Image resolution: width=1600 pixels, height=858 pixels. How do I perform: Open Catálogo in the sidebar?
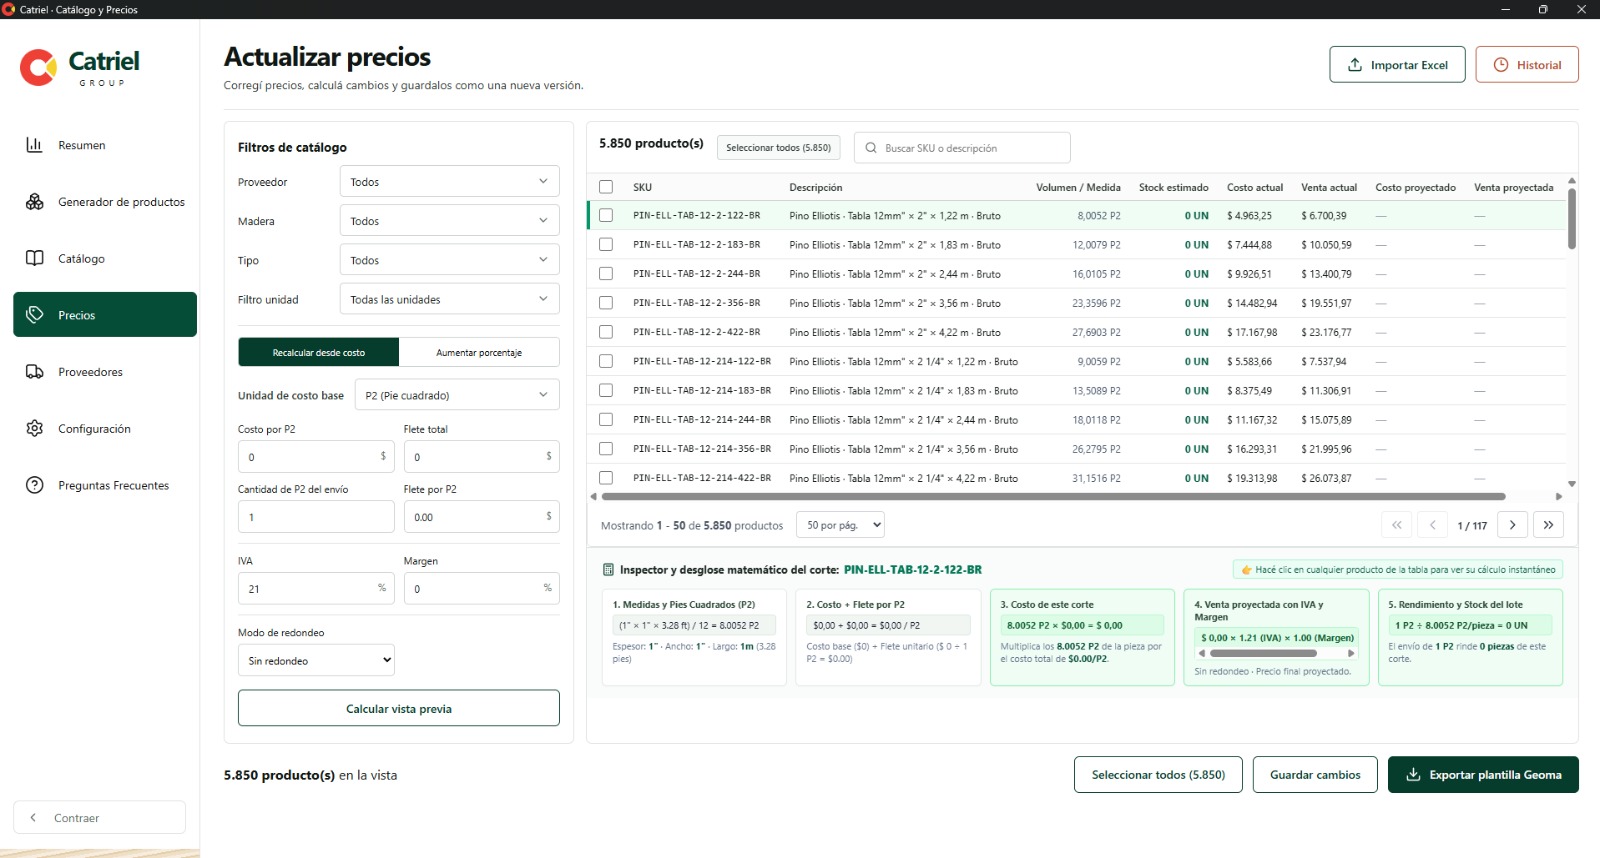tap(105, 258)
